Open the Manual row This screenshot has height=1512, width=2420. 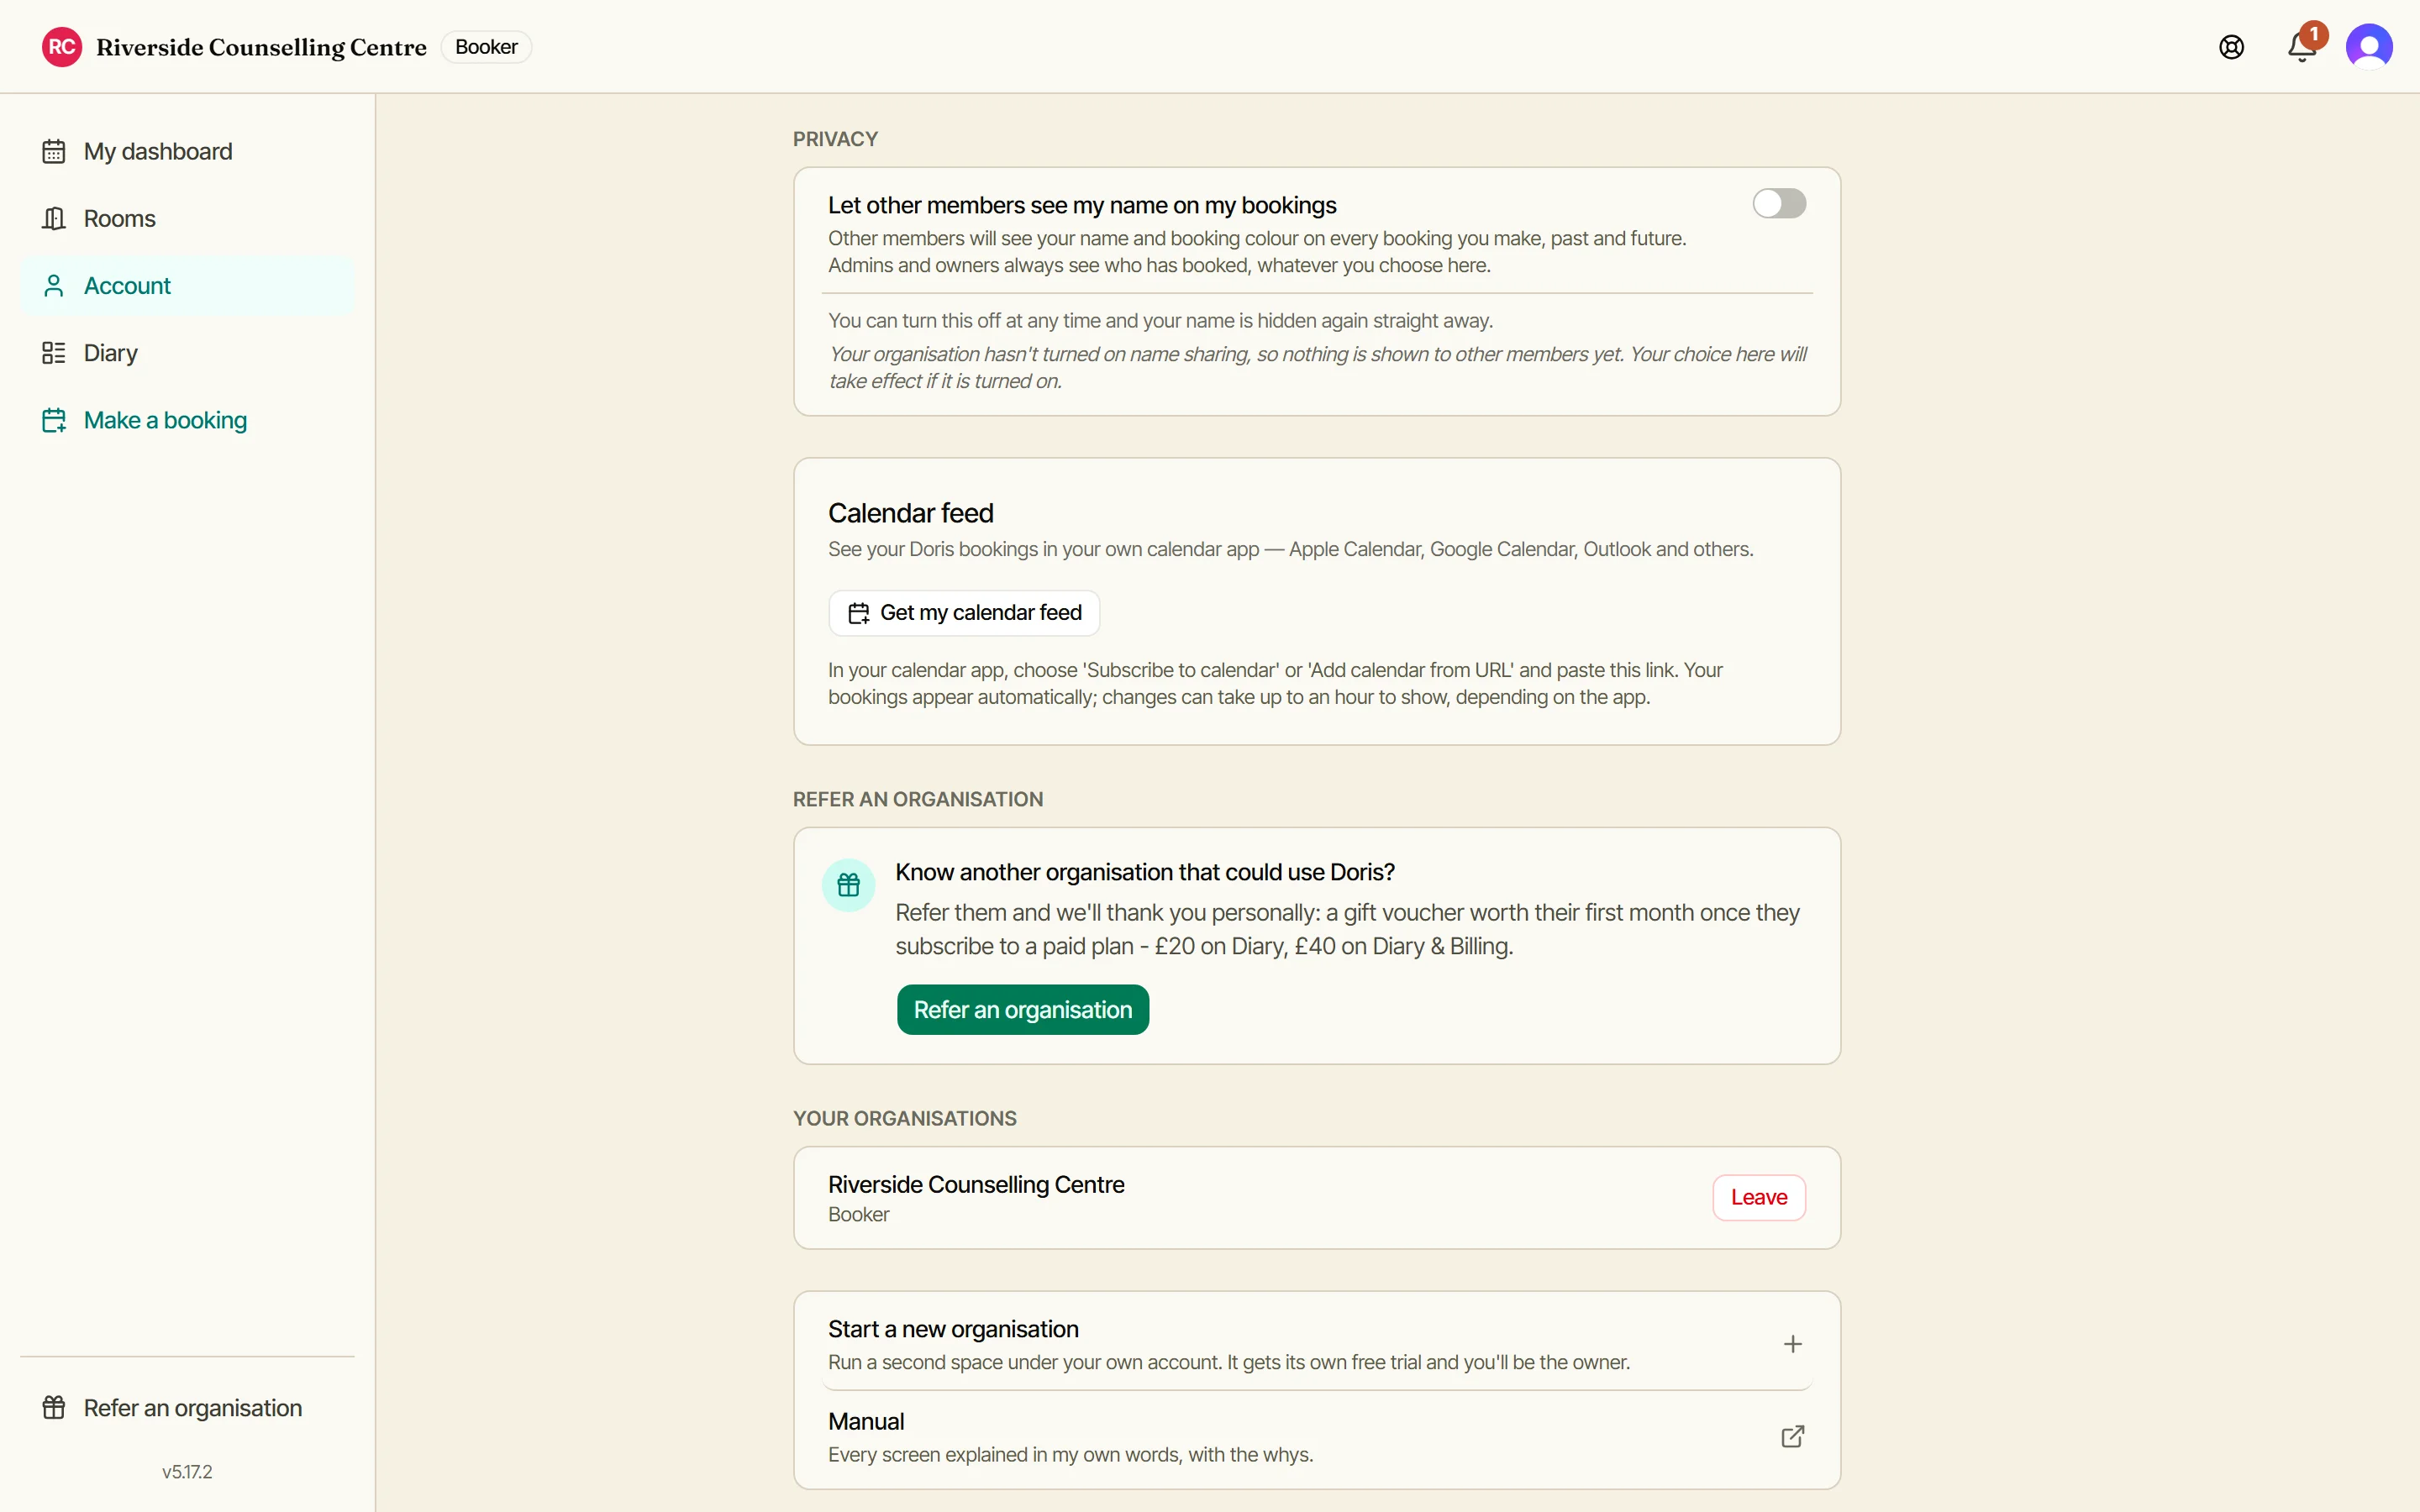pos(1317,1437)
